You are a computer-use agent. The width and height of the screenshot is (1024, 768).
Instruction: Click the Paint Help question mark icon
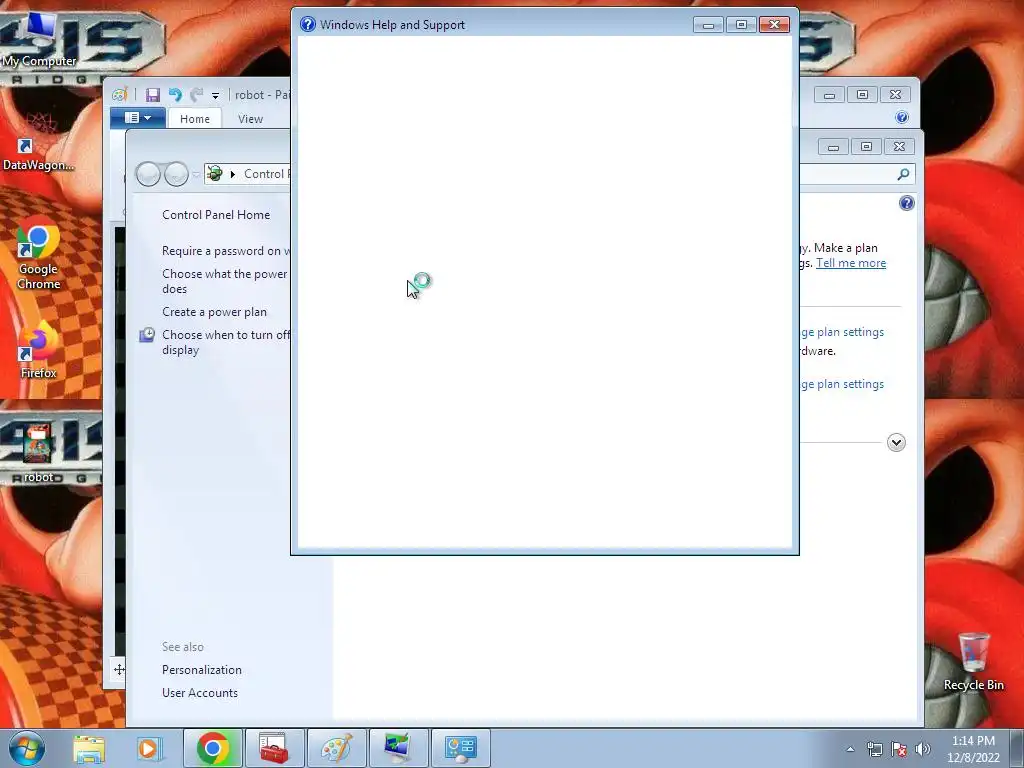(902, 118)
